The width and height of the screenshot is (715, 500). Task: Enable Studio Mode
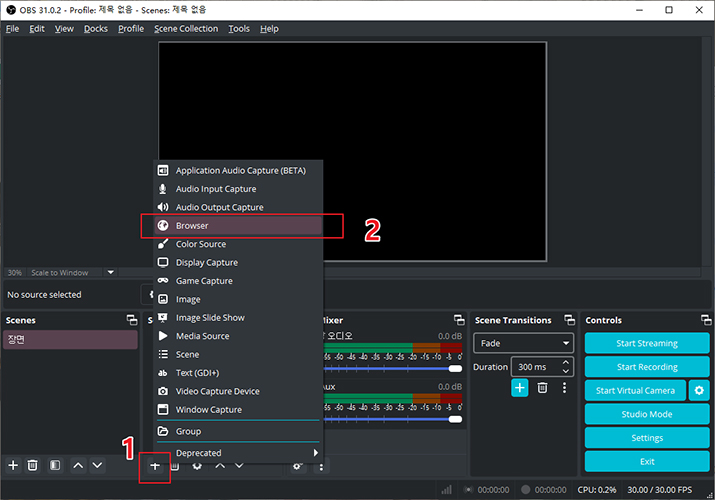pos(647,414)
